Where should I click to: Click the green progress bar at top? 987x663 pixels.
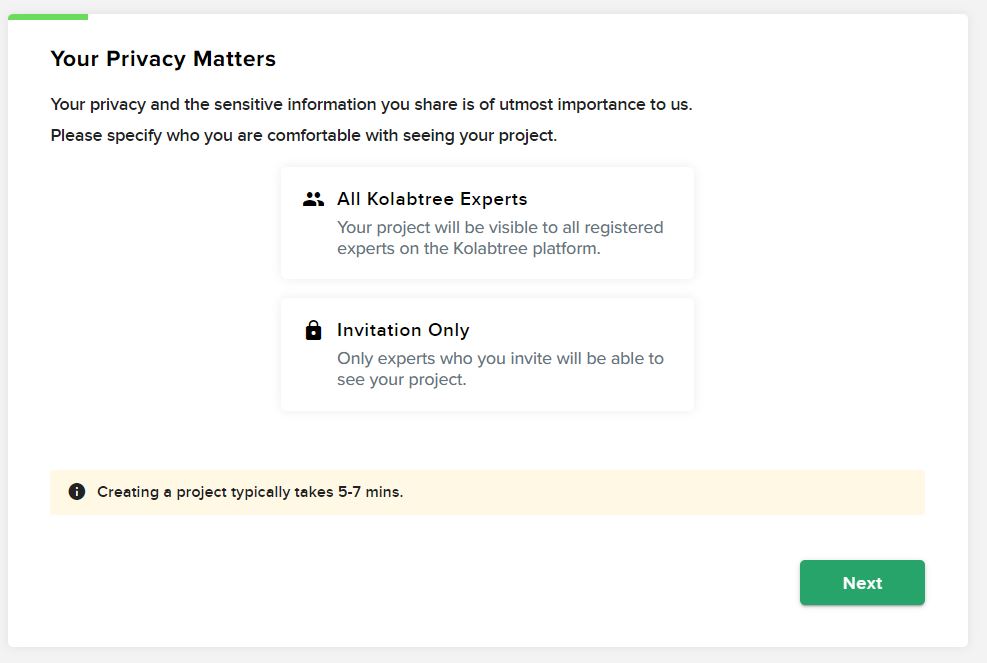click(48, 17)
